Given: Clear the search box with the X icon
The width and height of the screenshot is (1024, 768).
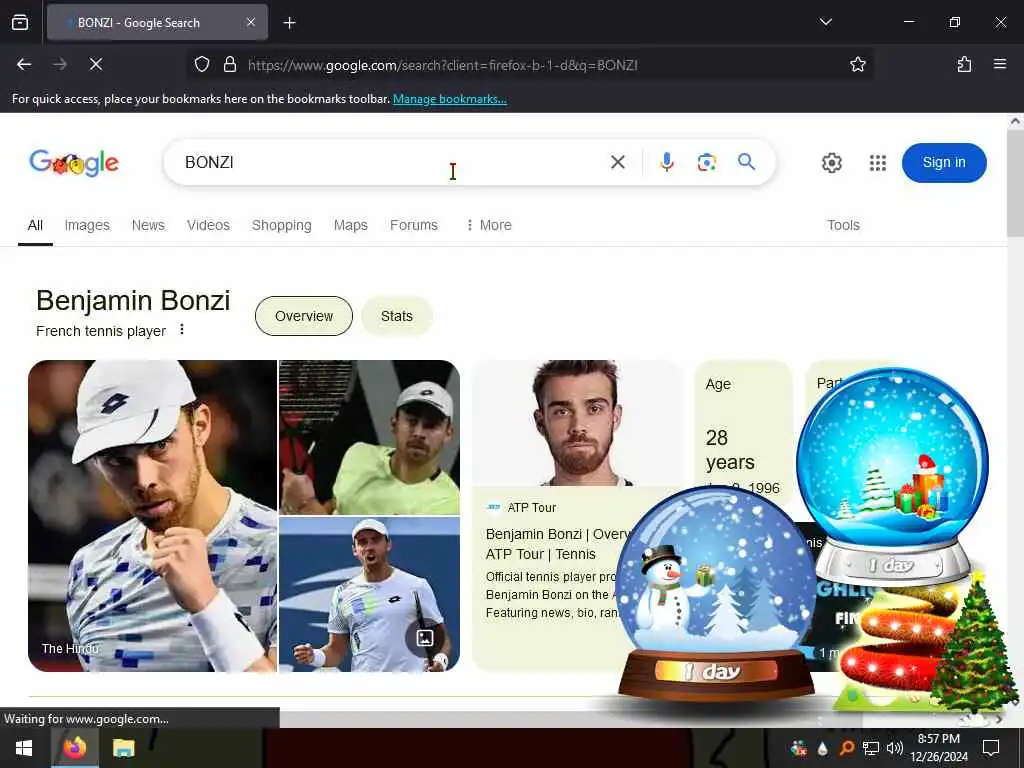Looking at the screenshot, I should click(x=618, y=162).
